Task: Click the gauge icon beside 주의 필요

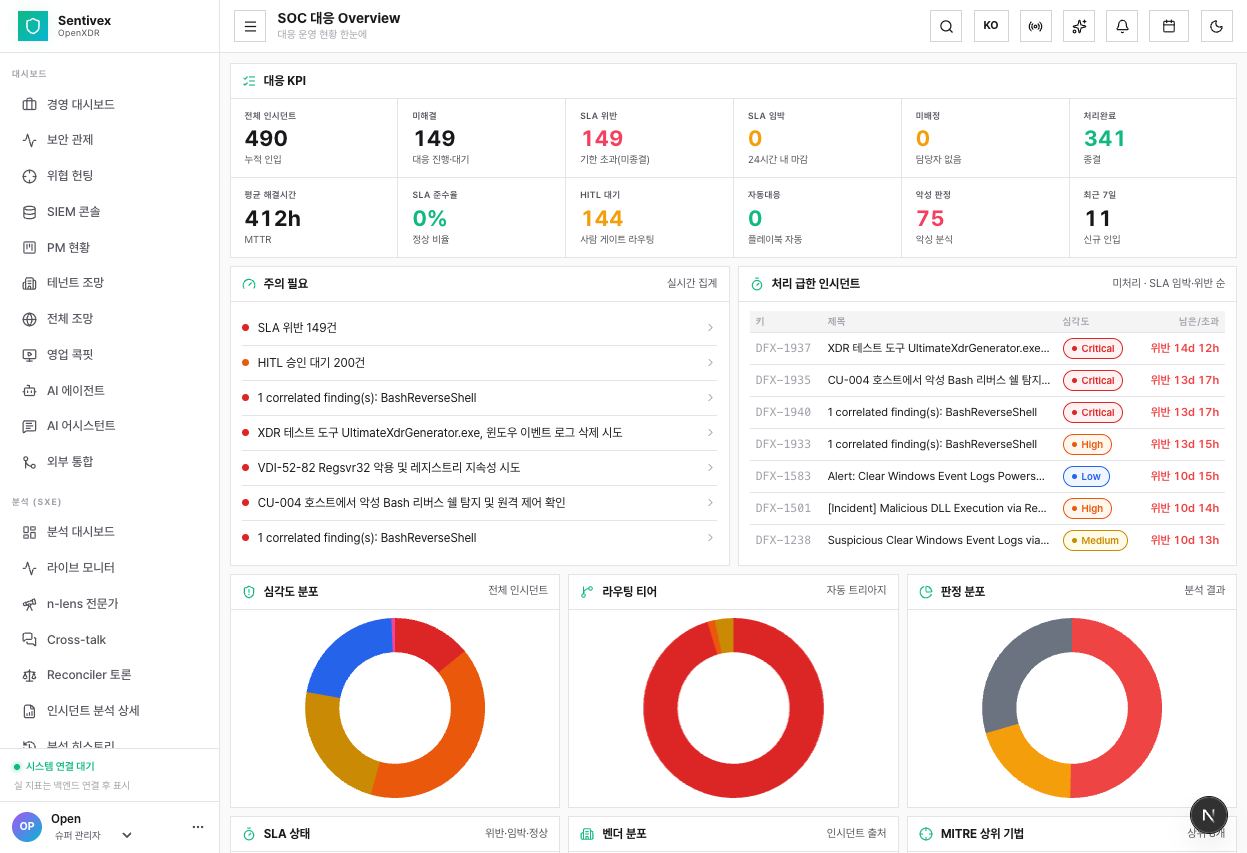Action: click(249, 284)
